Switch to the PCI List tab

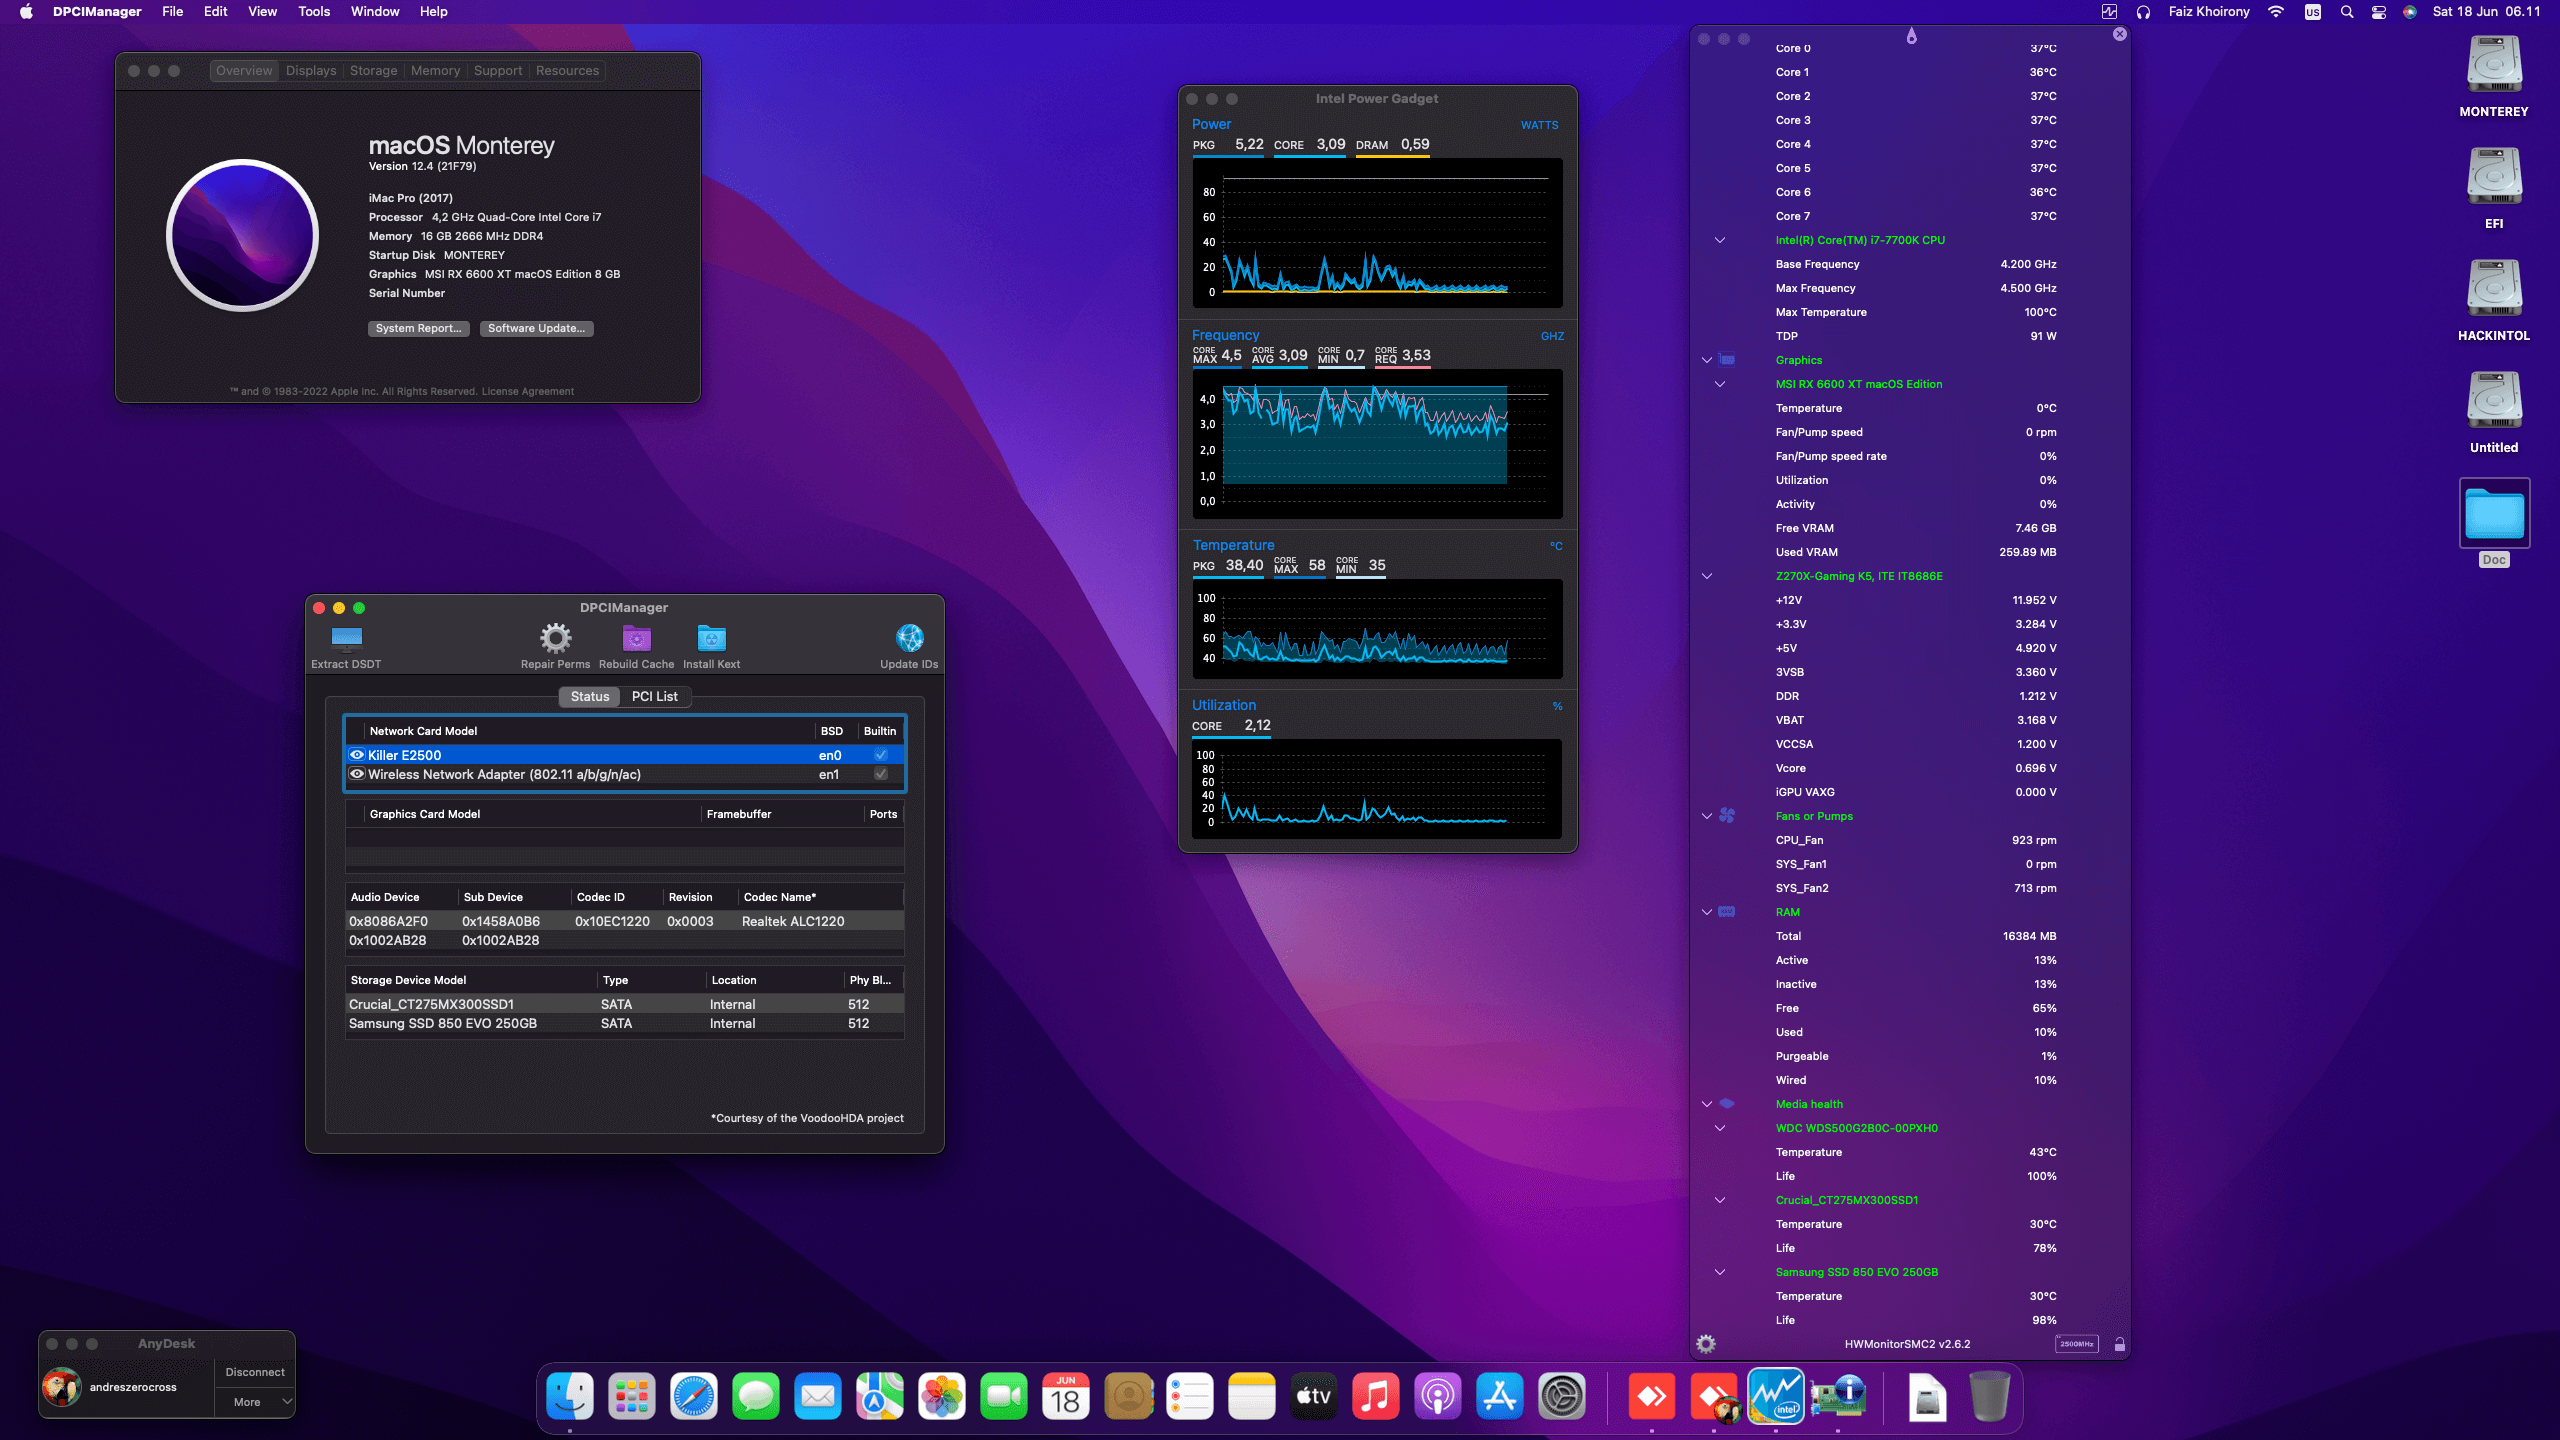654,696
